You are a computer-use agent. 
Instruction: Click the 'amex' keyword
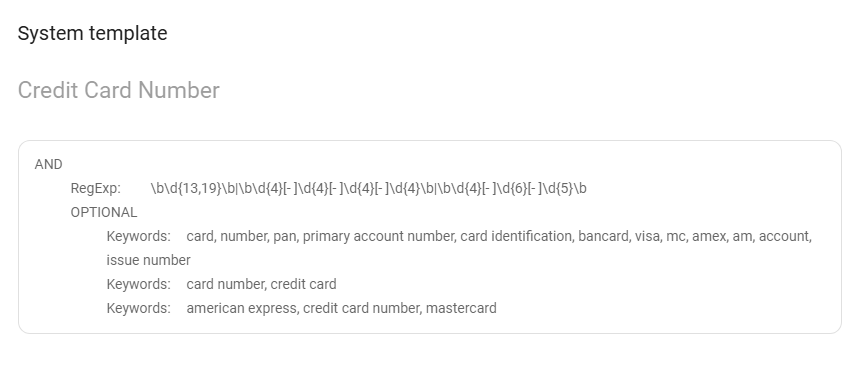[x=709, y=236]
